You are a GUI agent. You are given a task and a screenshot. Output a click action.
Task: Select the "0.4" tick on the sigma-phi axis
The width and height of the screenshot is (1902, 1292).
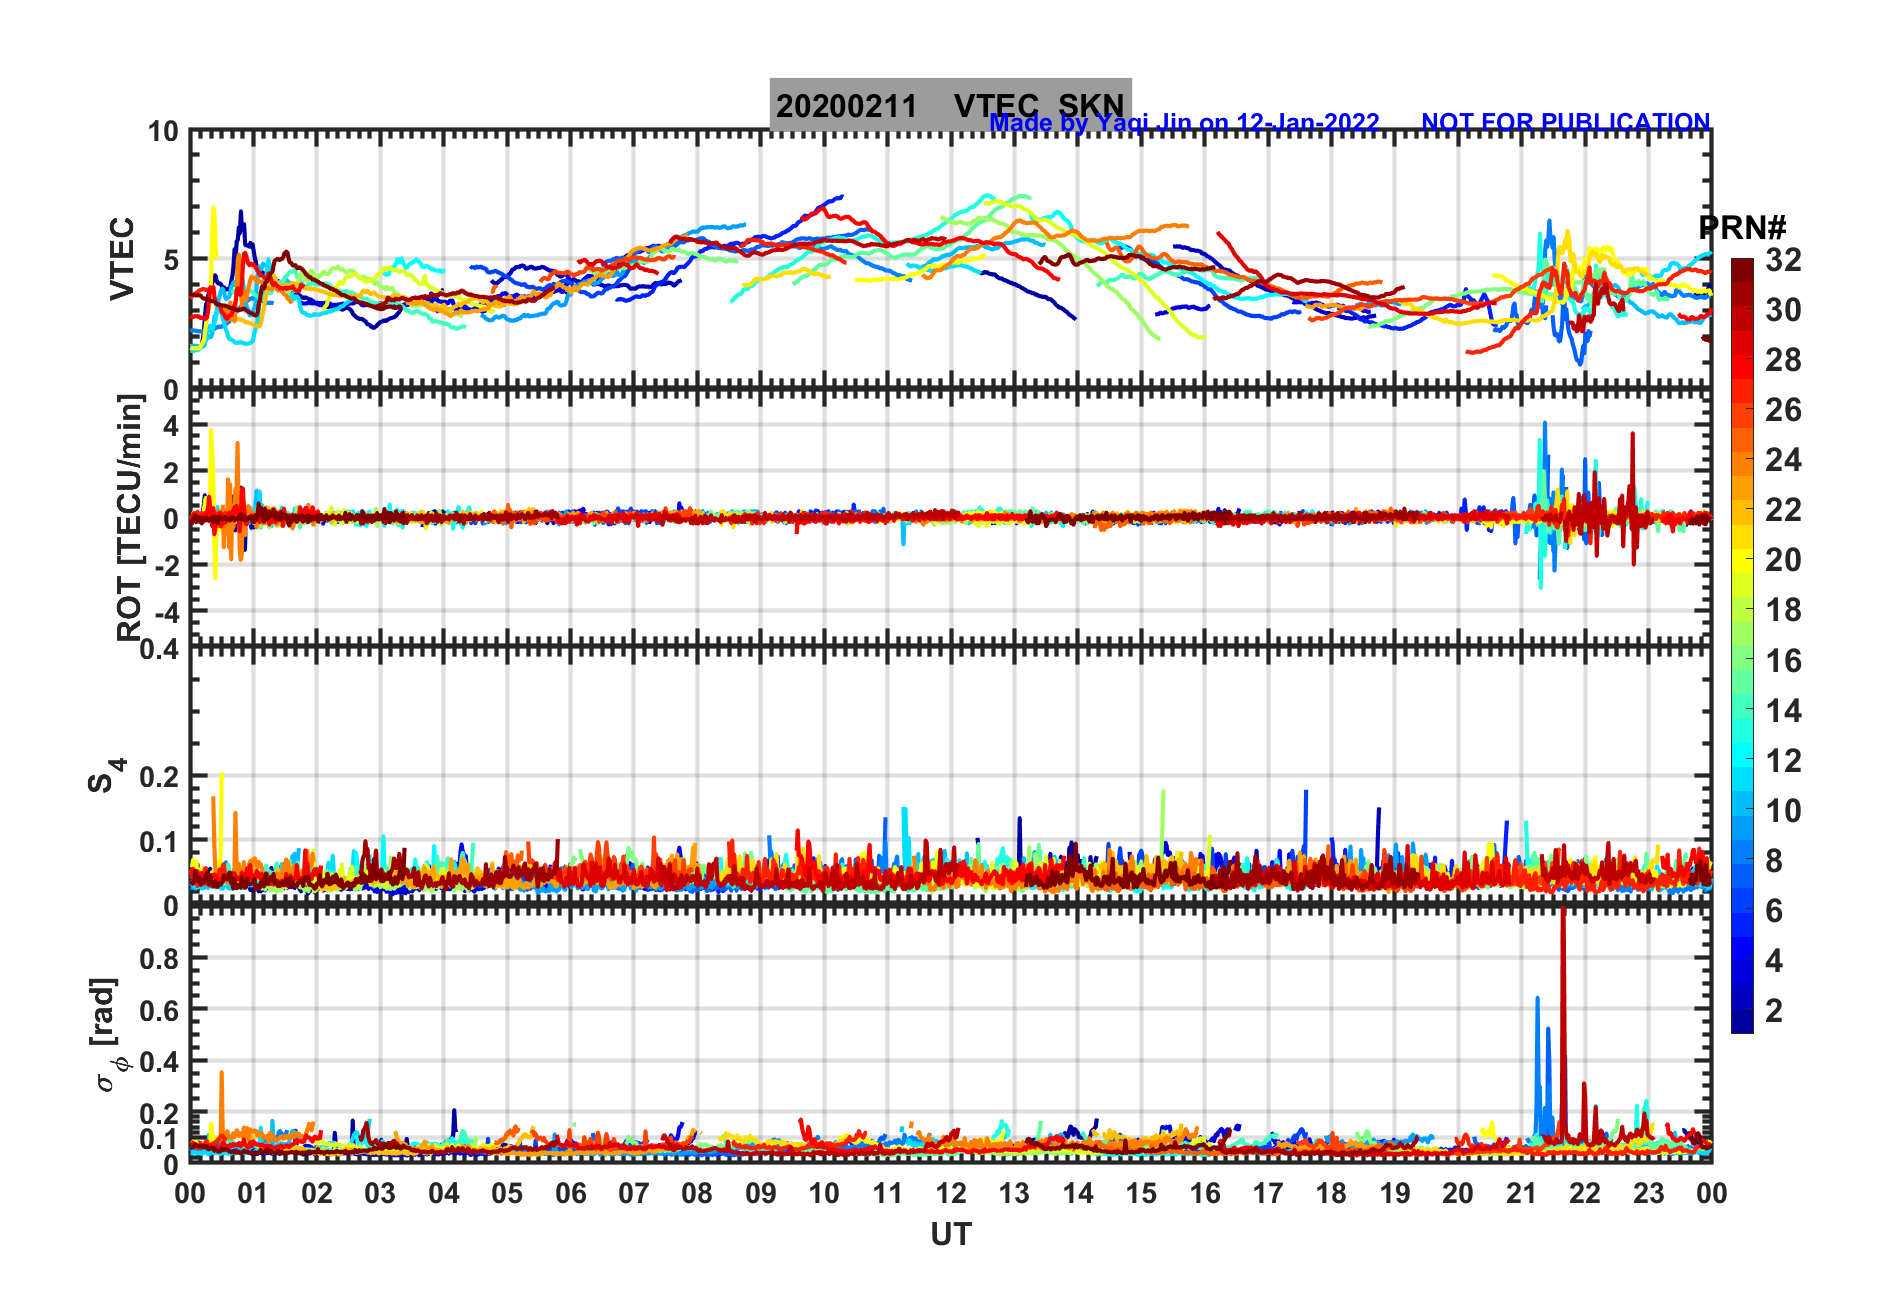tap(159, 1062)
